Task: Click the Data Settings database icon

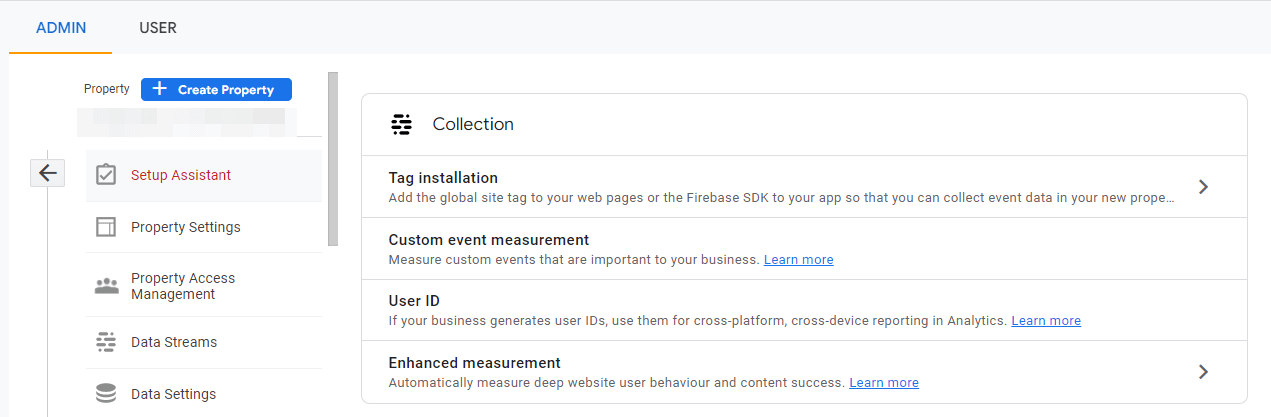Action: coord(106,394)
